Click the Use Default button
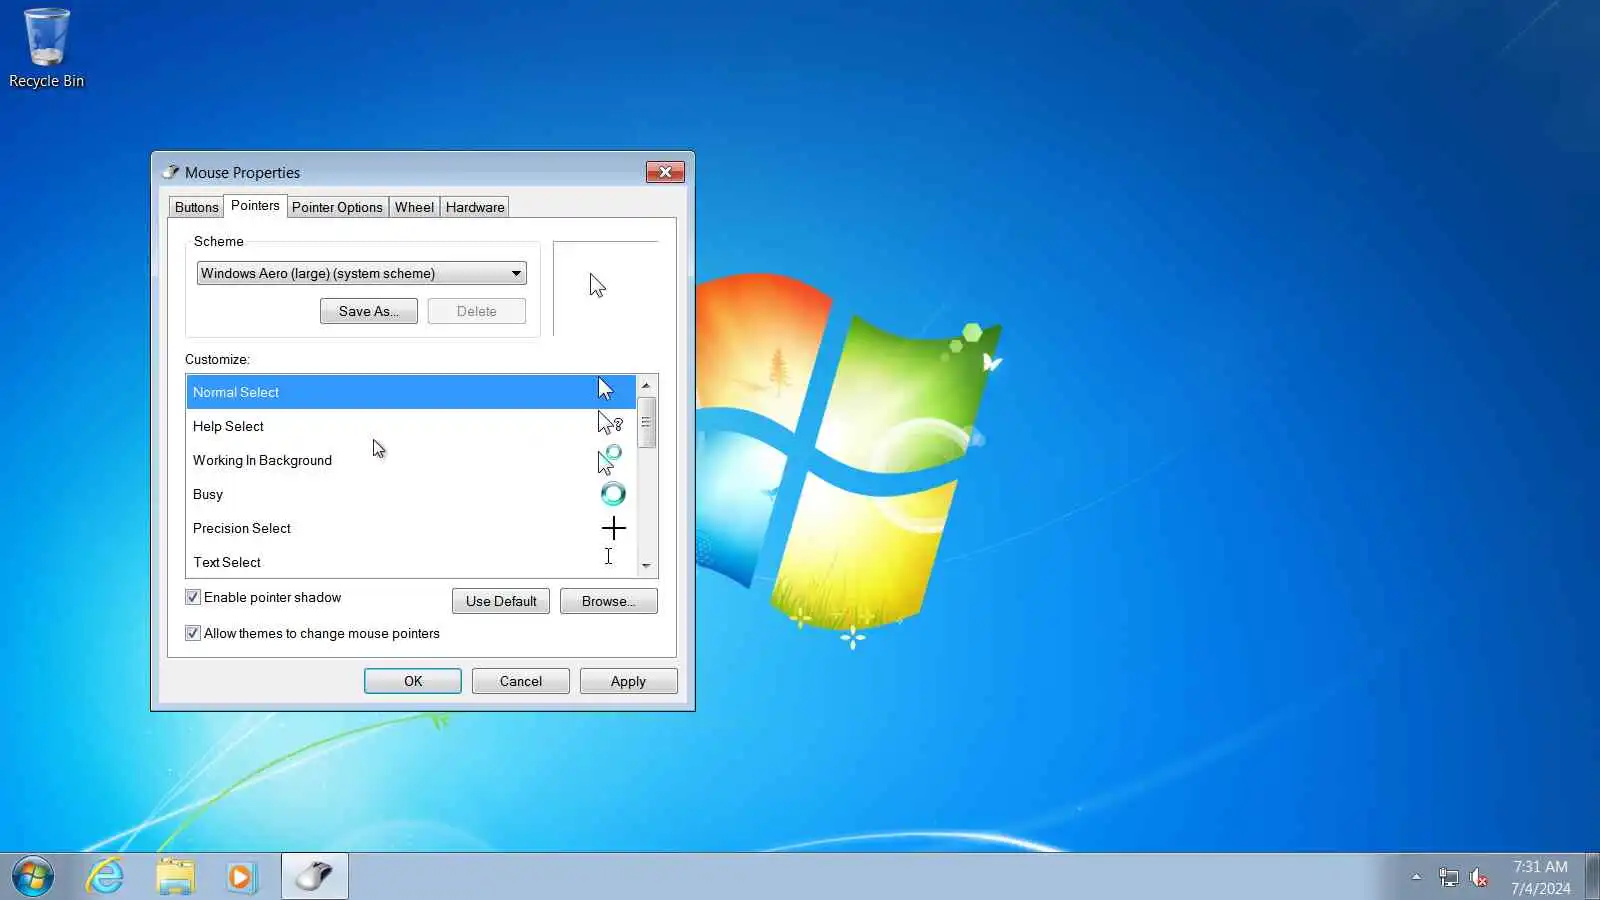The width and height of the screenshot is (1600, 900). tap(501, 601)
